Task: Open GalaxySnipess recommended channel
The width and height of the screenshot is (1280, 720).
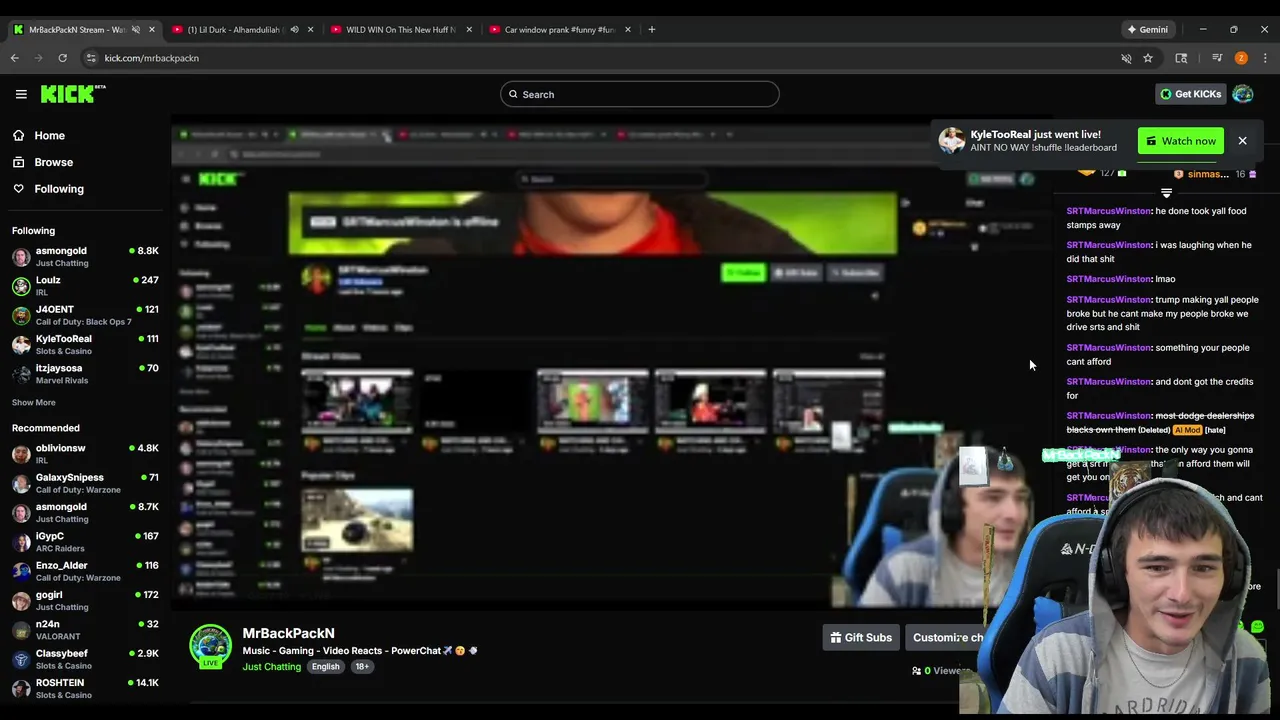Action: click(84, 483)
